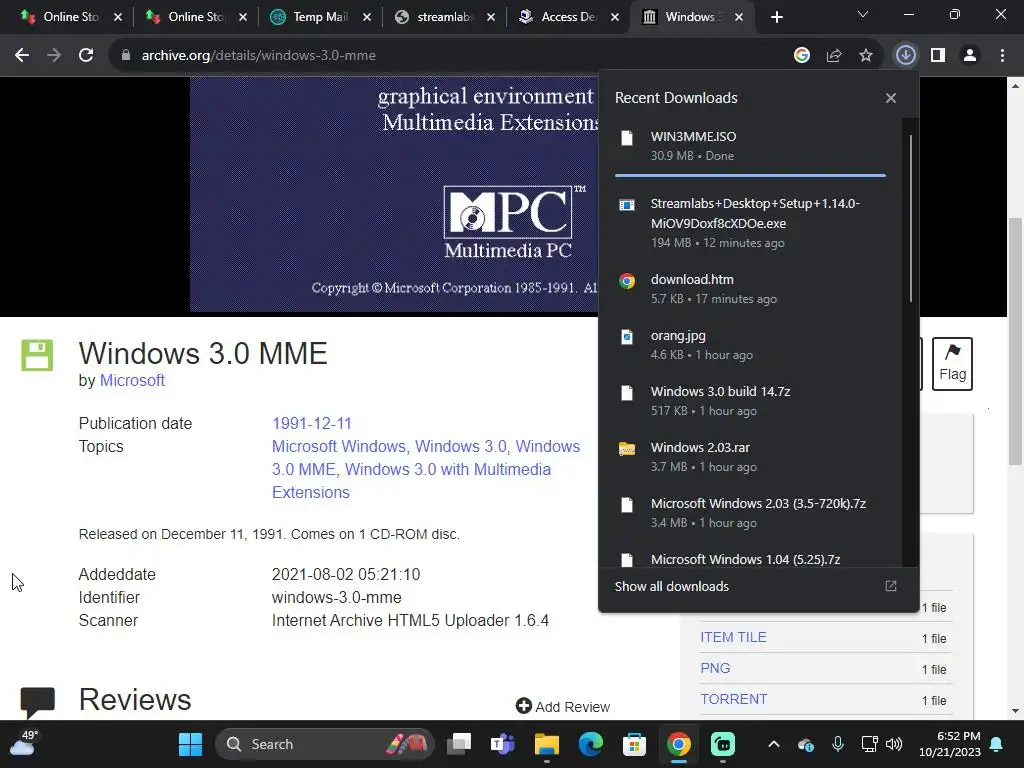The image size is (1024, 768).
Task: Open the Microsoft Windows topic link
Action: click(x=338, y=446)
